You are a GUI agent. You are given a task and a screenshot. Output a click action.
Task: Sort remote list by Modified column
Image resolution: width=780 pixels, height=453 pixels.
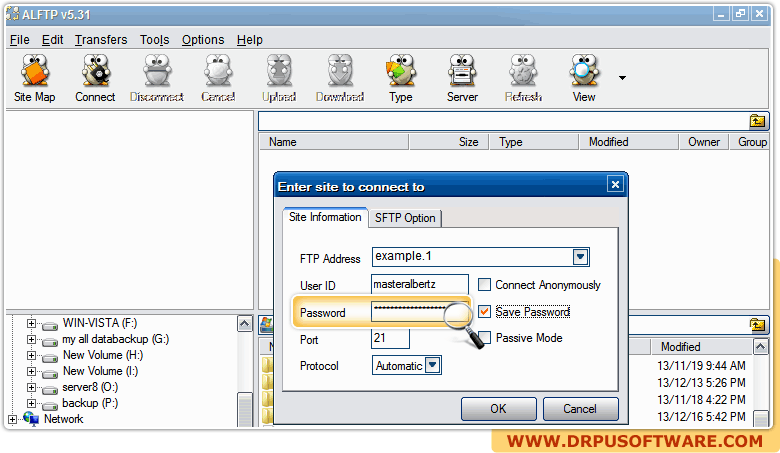(x=629, y=142)
